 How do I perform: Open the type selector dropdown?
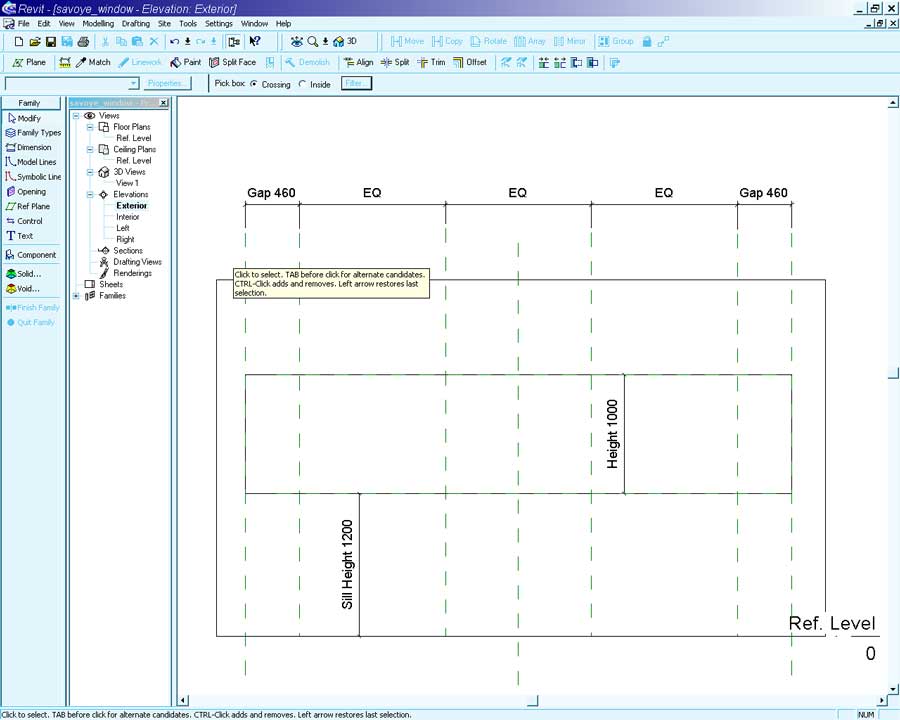tap(134, 84)
